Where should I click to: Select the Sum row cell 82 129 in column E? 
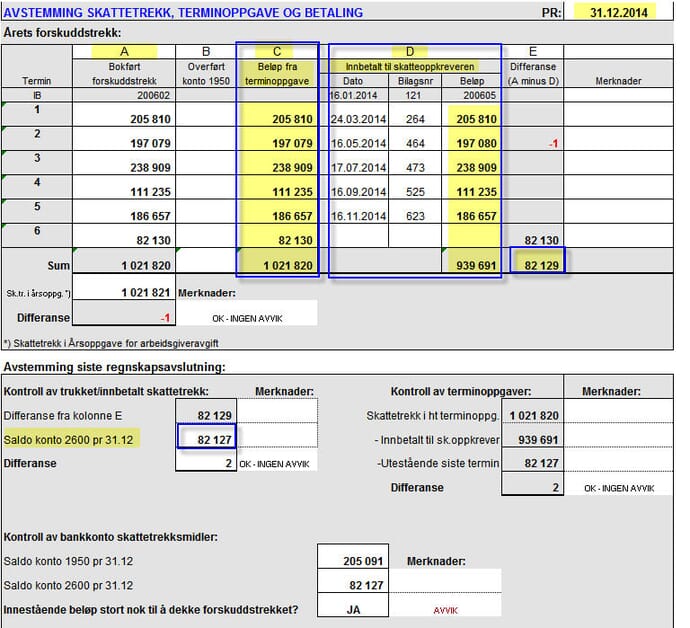click(535, 264)
